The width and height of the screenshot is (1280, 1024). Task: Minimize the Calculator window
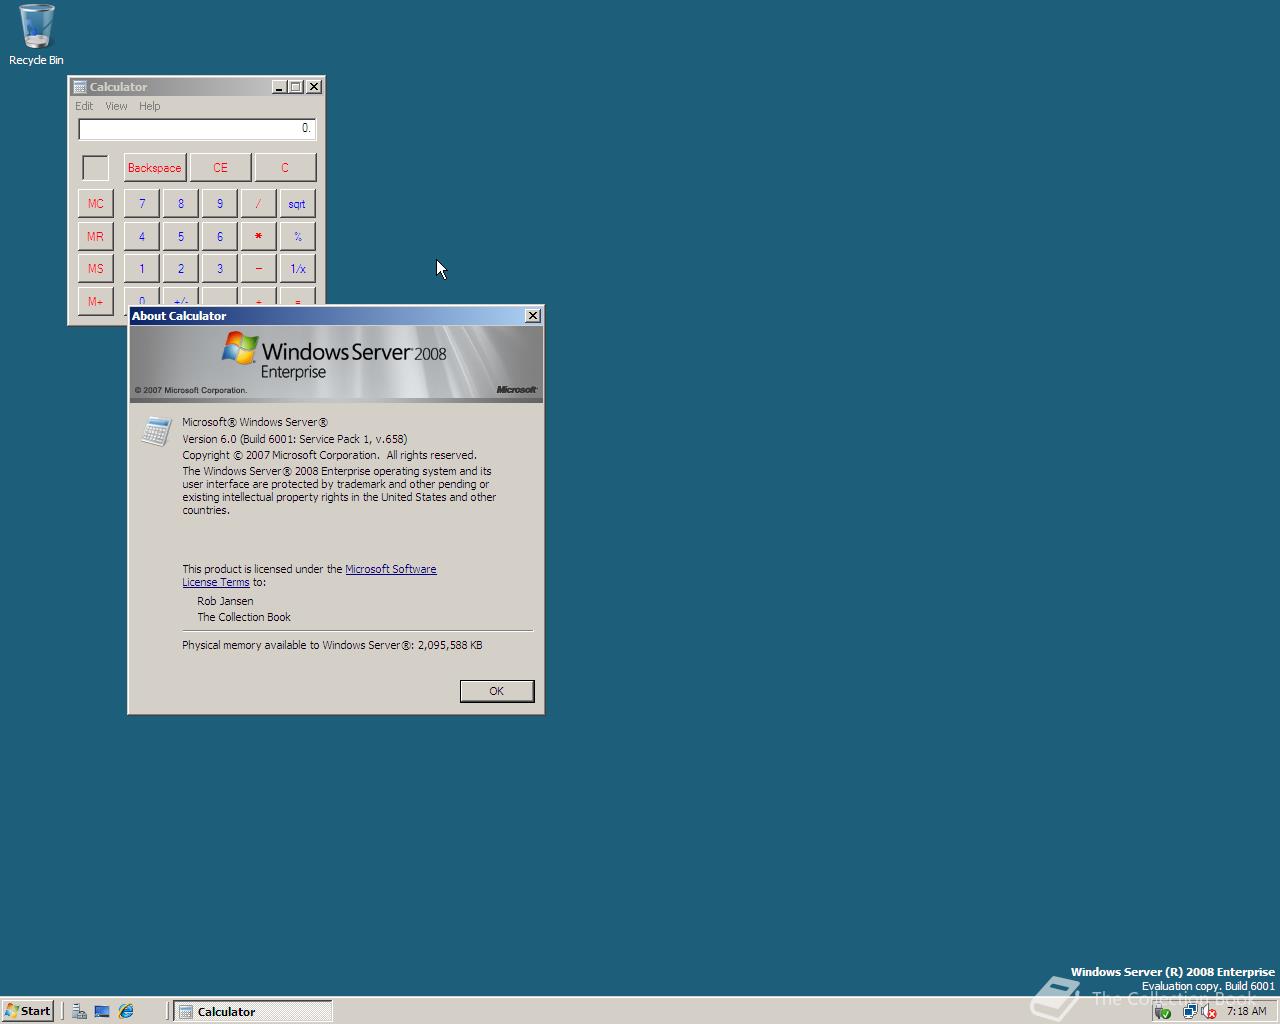279,87
